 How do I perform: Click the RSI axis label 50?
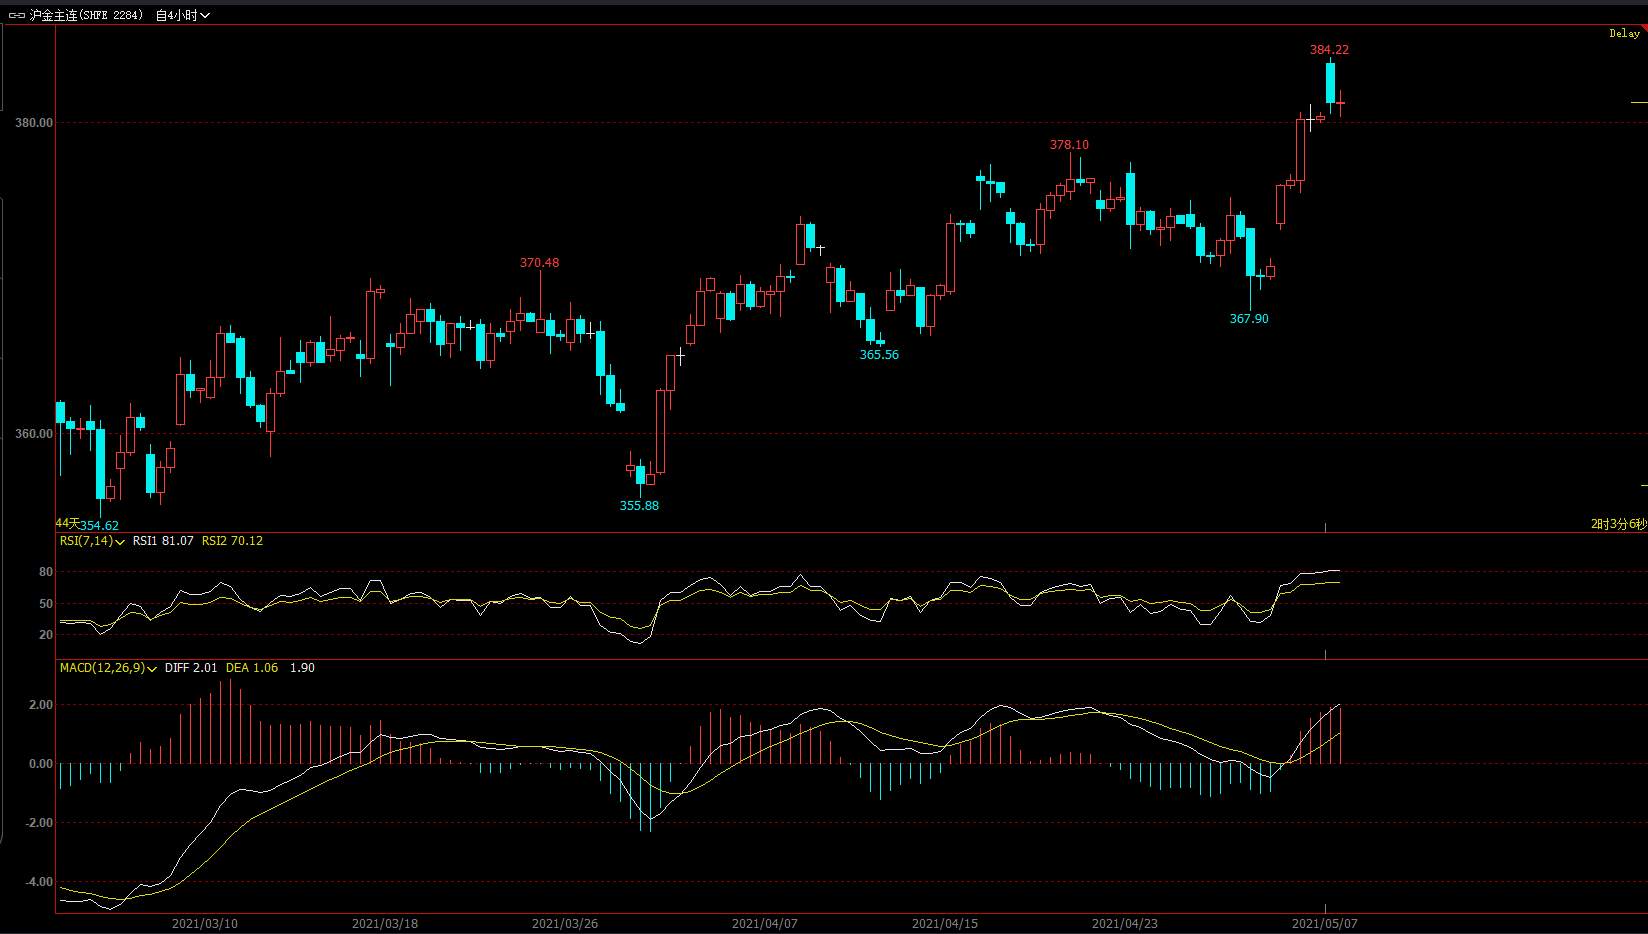click(46, 604)
